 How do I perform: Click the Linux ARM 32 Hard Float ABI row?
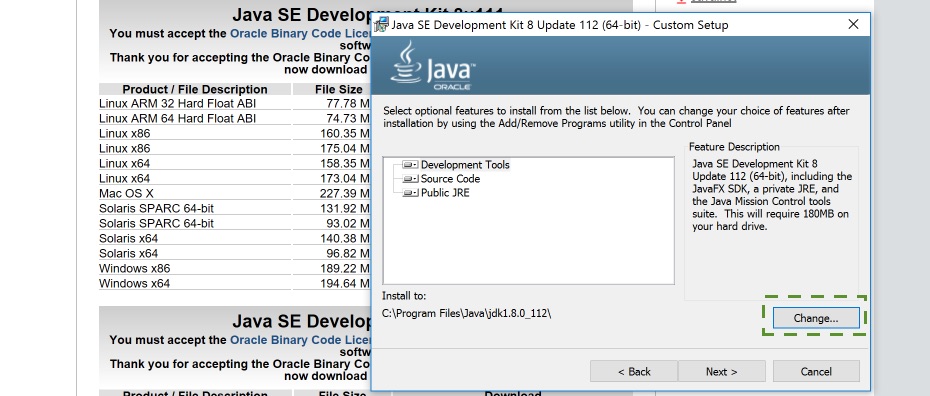235,104
